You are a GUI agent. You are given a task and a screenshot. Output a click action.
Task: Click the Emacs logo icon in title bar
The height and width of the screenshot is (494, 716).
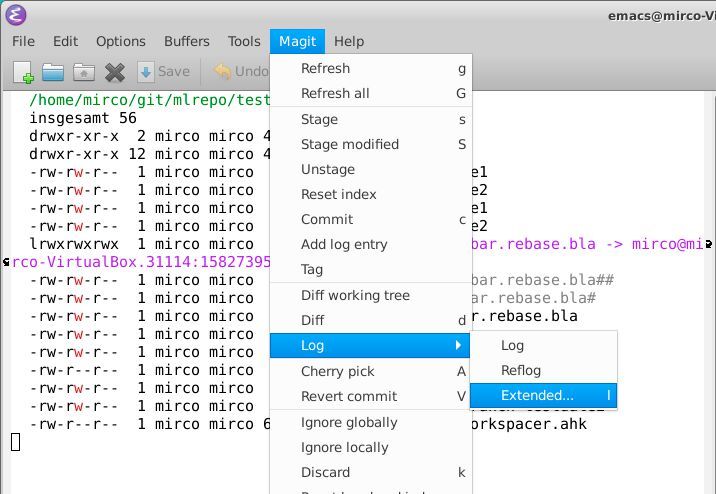coord(16,15)
